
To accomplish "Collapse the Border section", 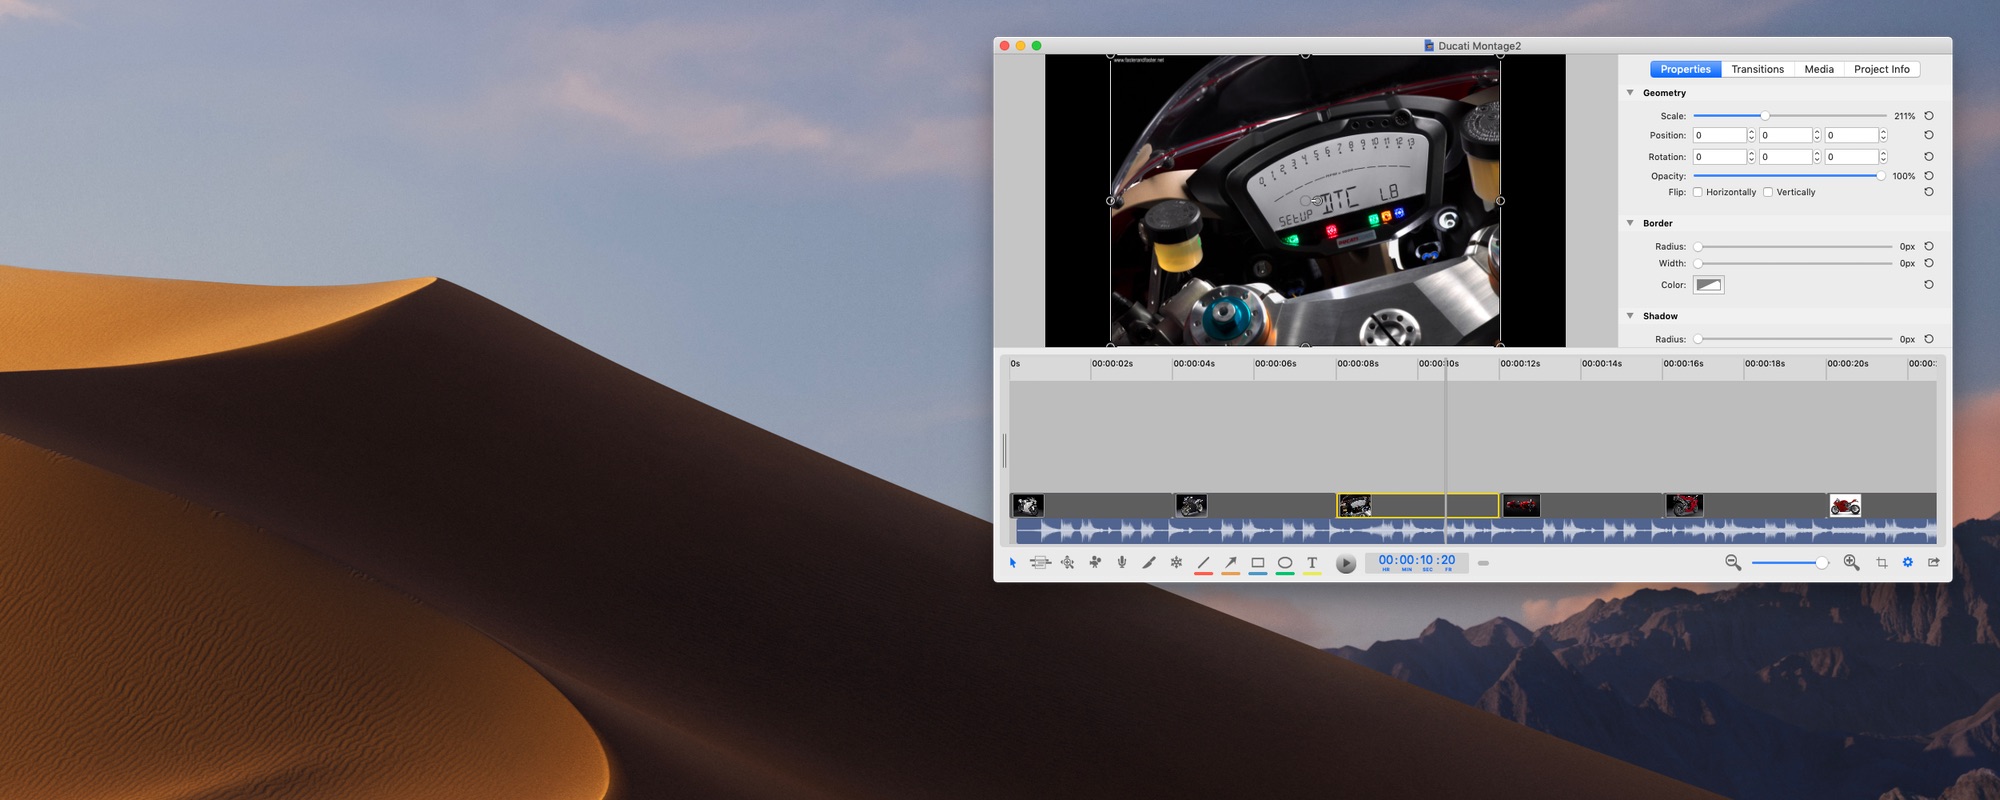I will [1630, 223].
